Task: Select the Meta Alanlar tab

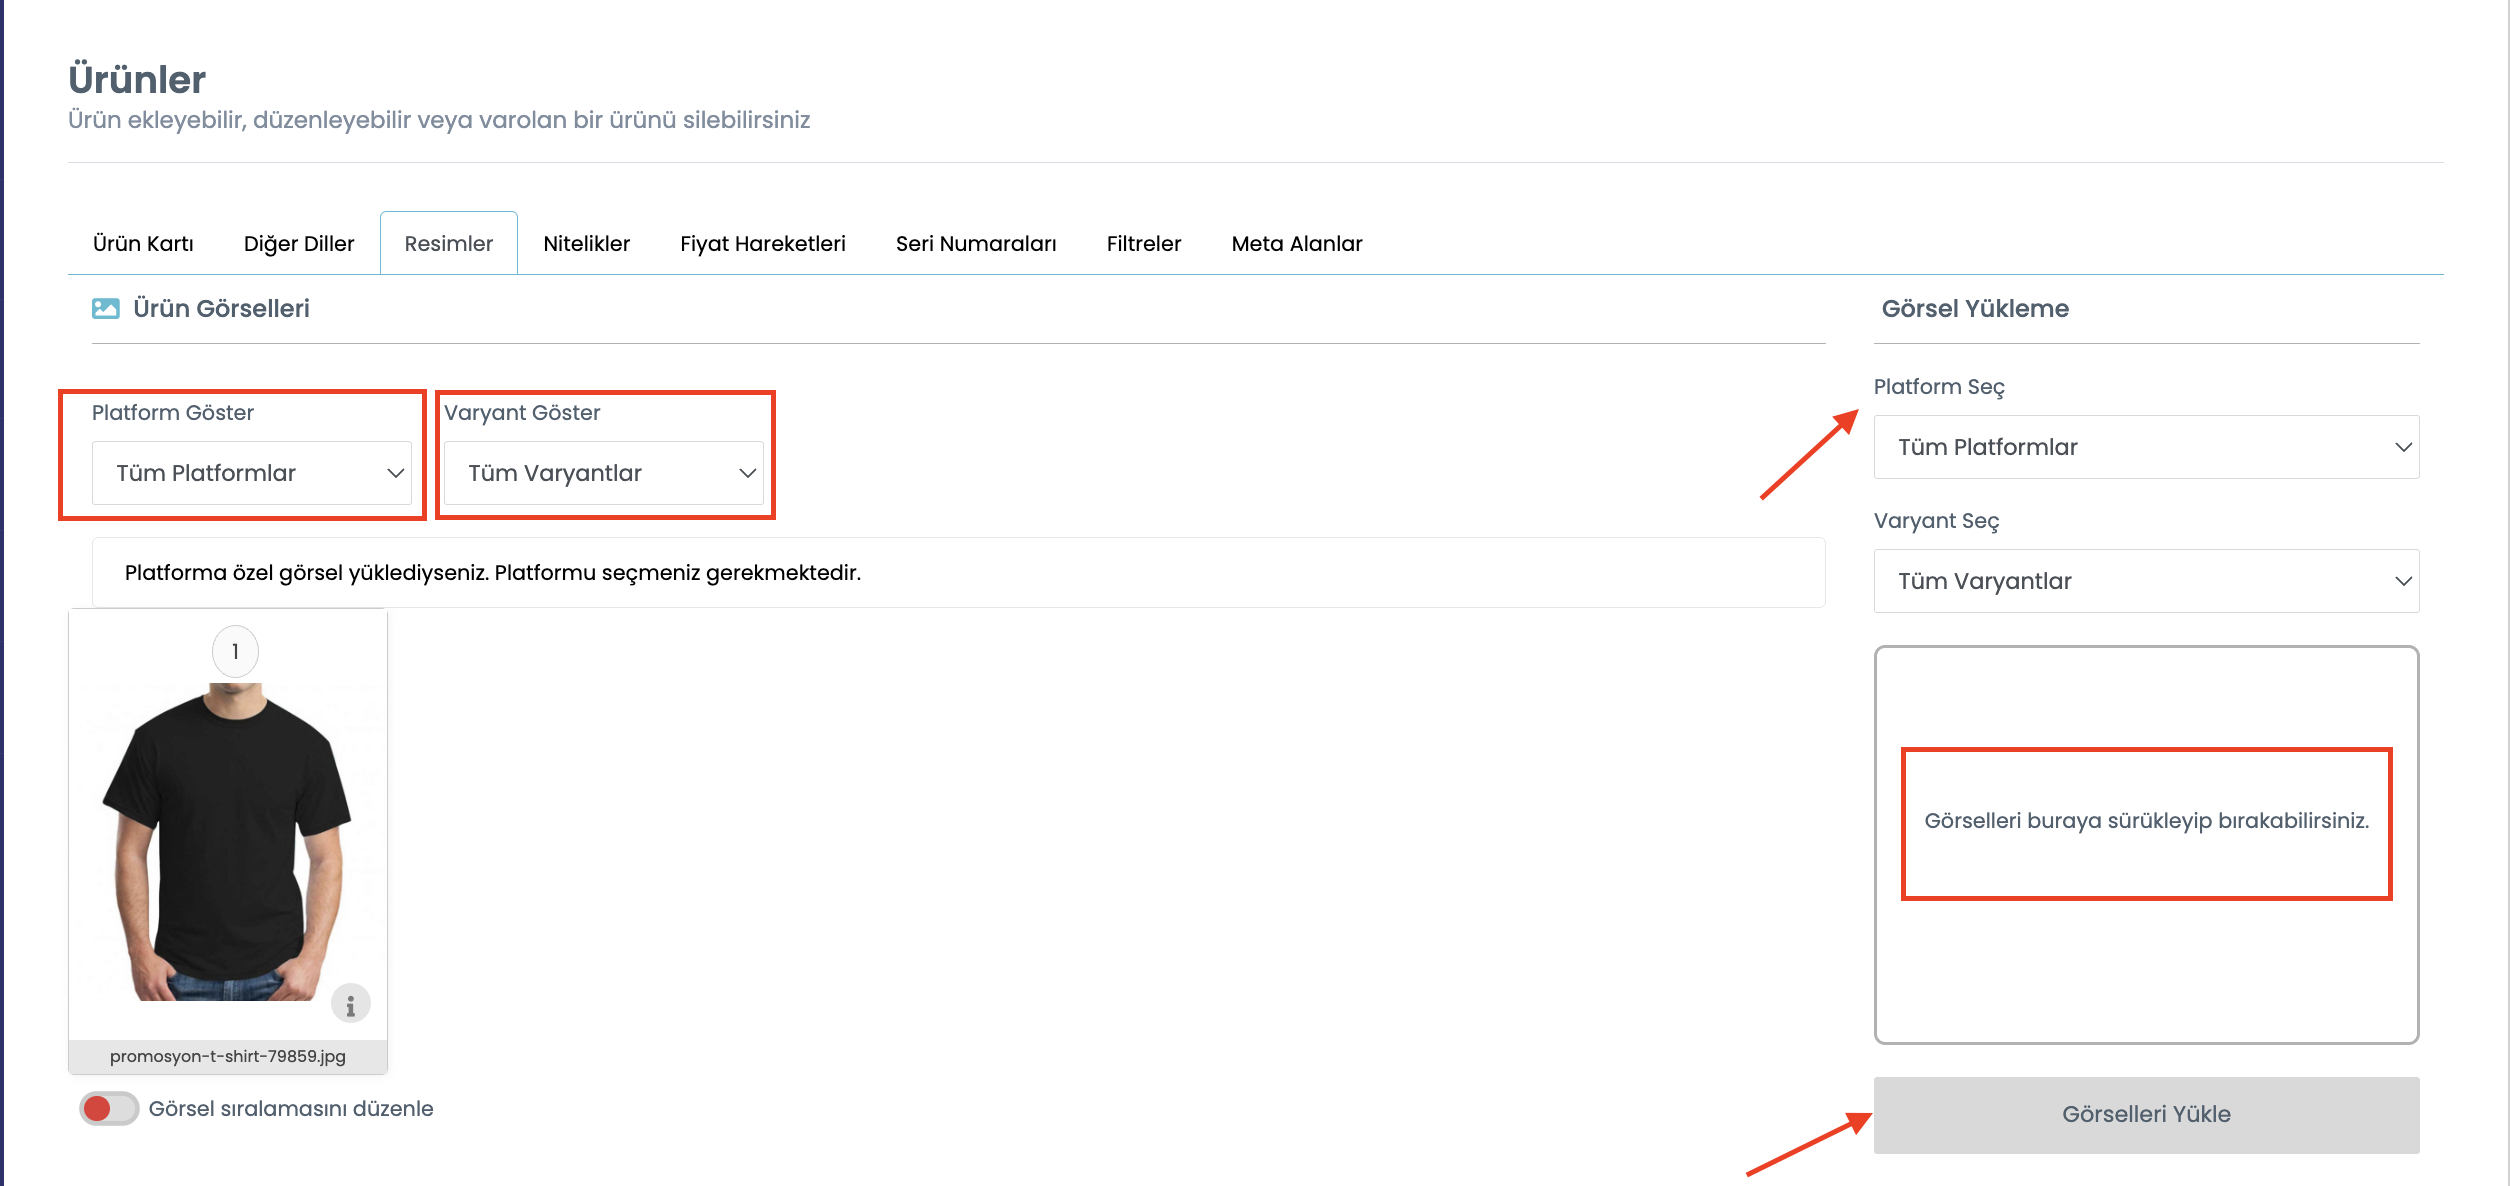Action: point(1297,244)
